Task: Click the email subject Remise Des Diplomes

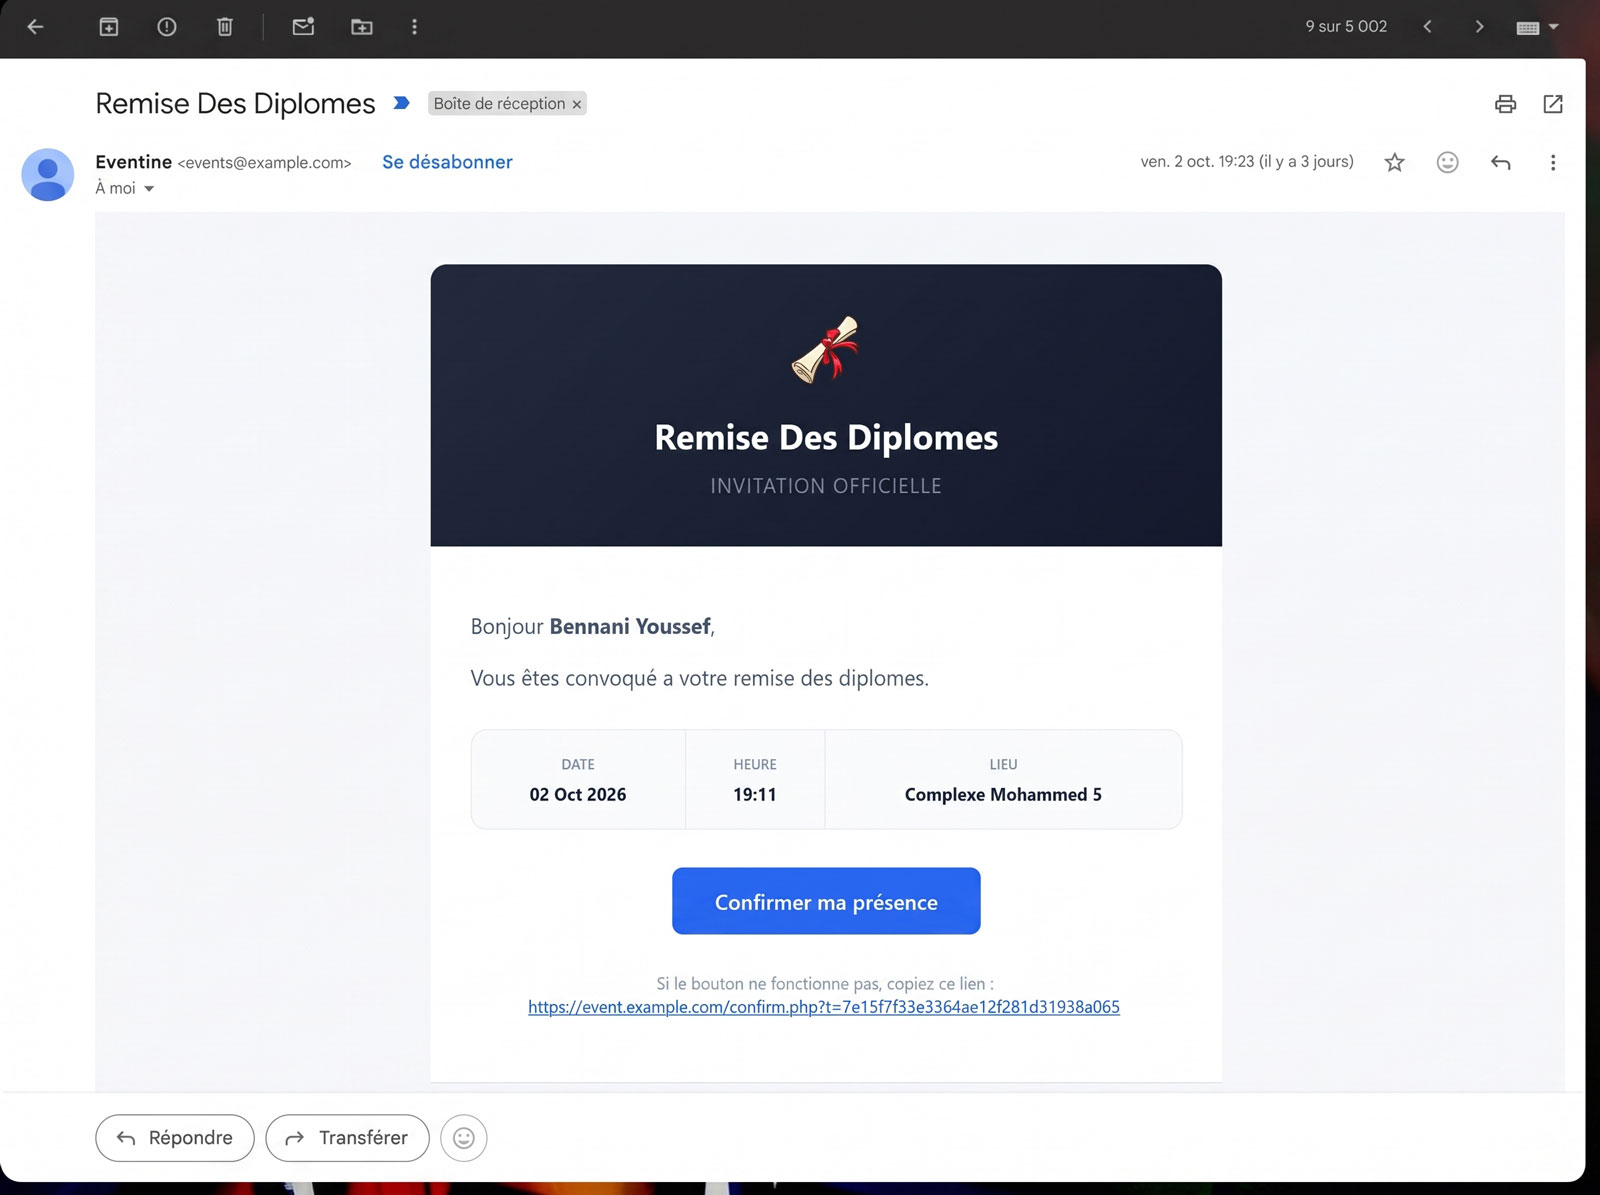Action: pos(235,104)
